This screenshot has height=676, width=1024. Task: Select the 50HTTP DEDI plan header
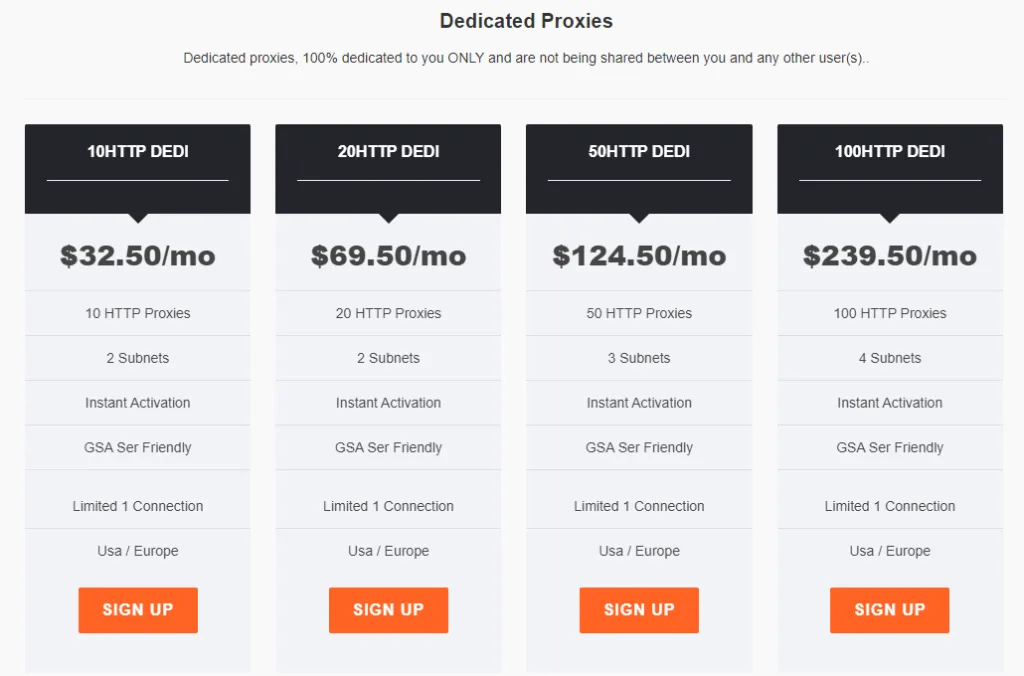point(639,152)
